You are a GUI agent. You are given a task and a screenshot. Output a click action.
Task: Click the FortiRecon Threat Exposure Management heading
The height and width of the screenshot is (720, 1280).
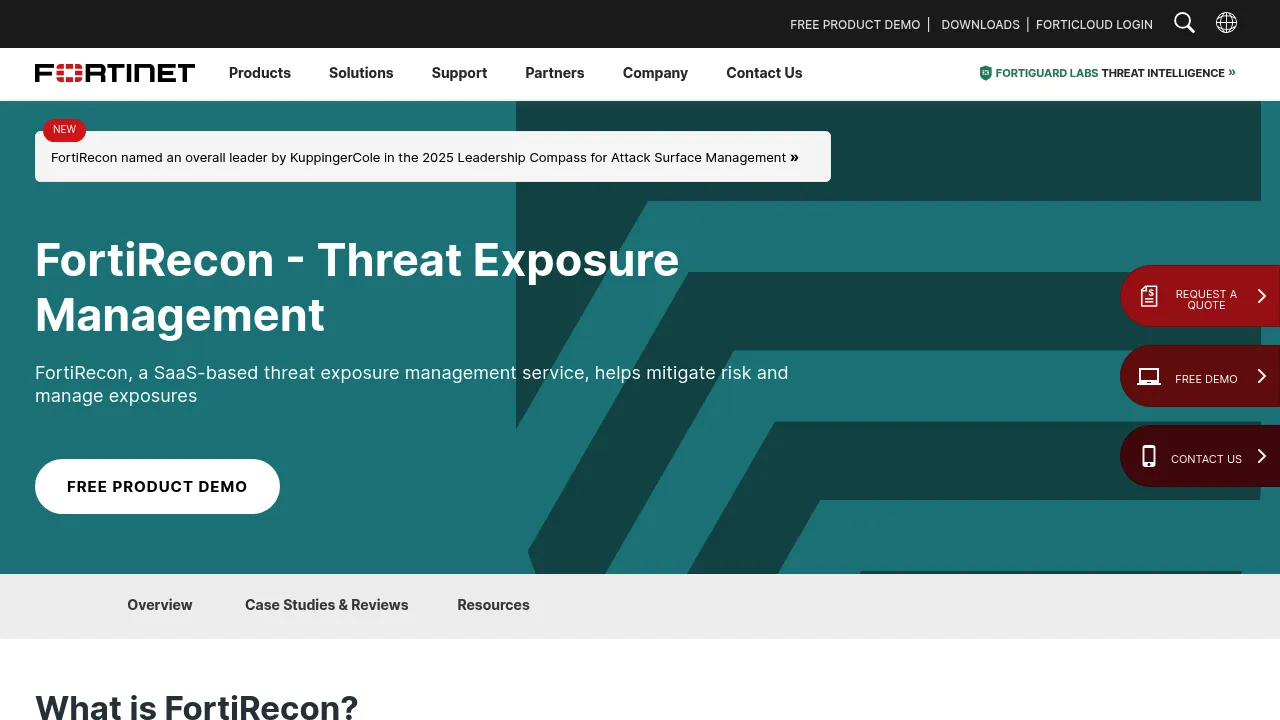(357, 287)
